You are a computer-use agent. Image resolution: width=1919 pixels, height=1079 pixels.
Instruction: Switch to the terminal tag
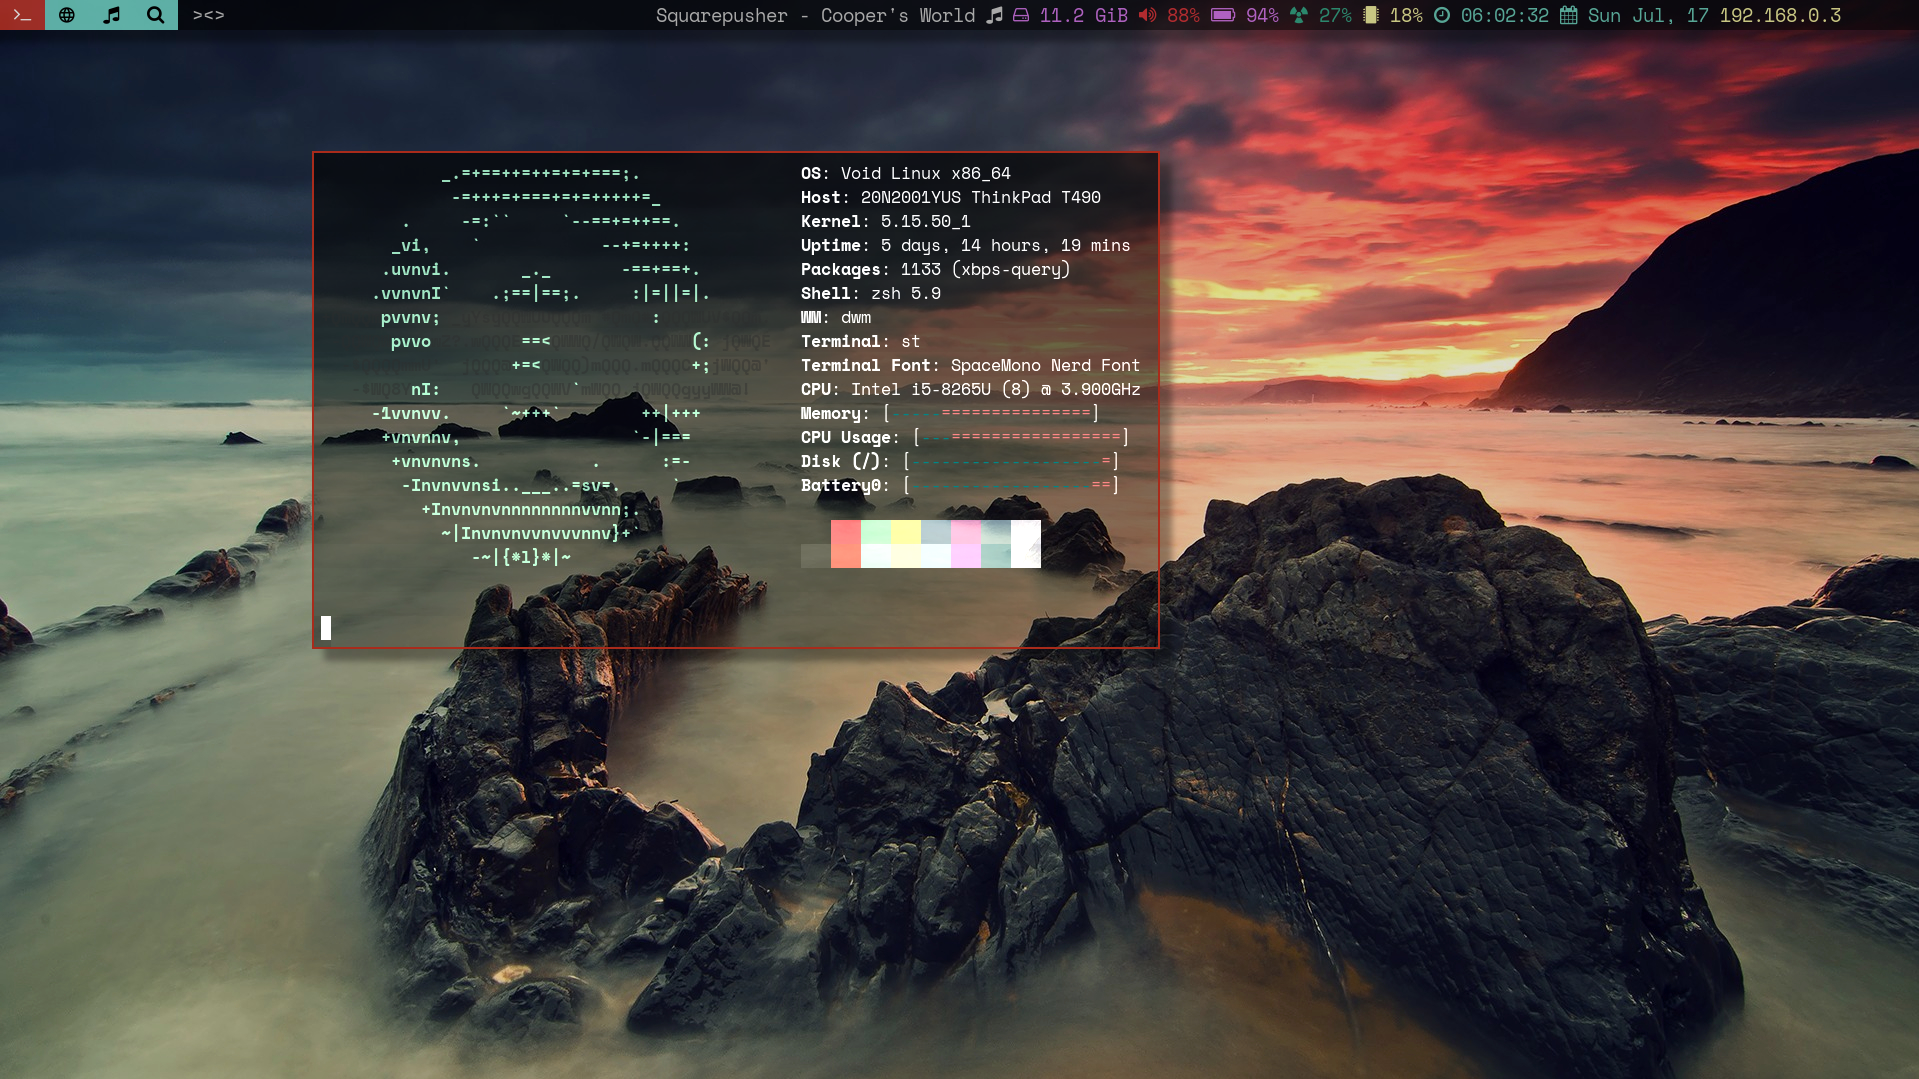point(22,15)
